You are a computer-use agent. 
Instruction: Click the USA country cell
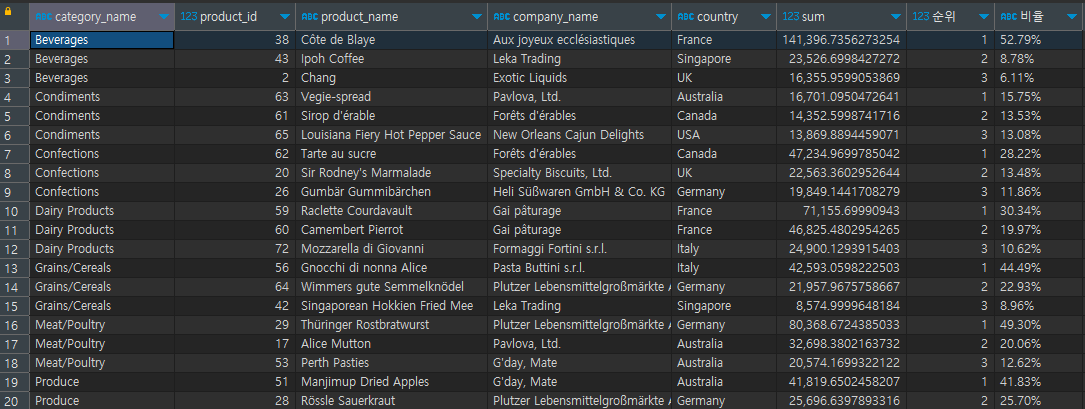point(724,135)
